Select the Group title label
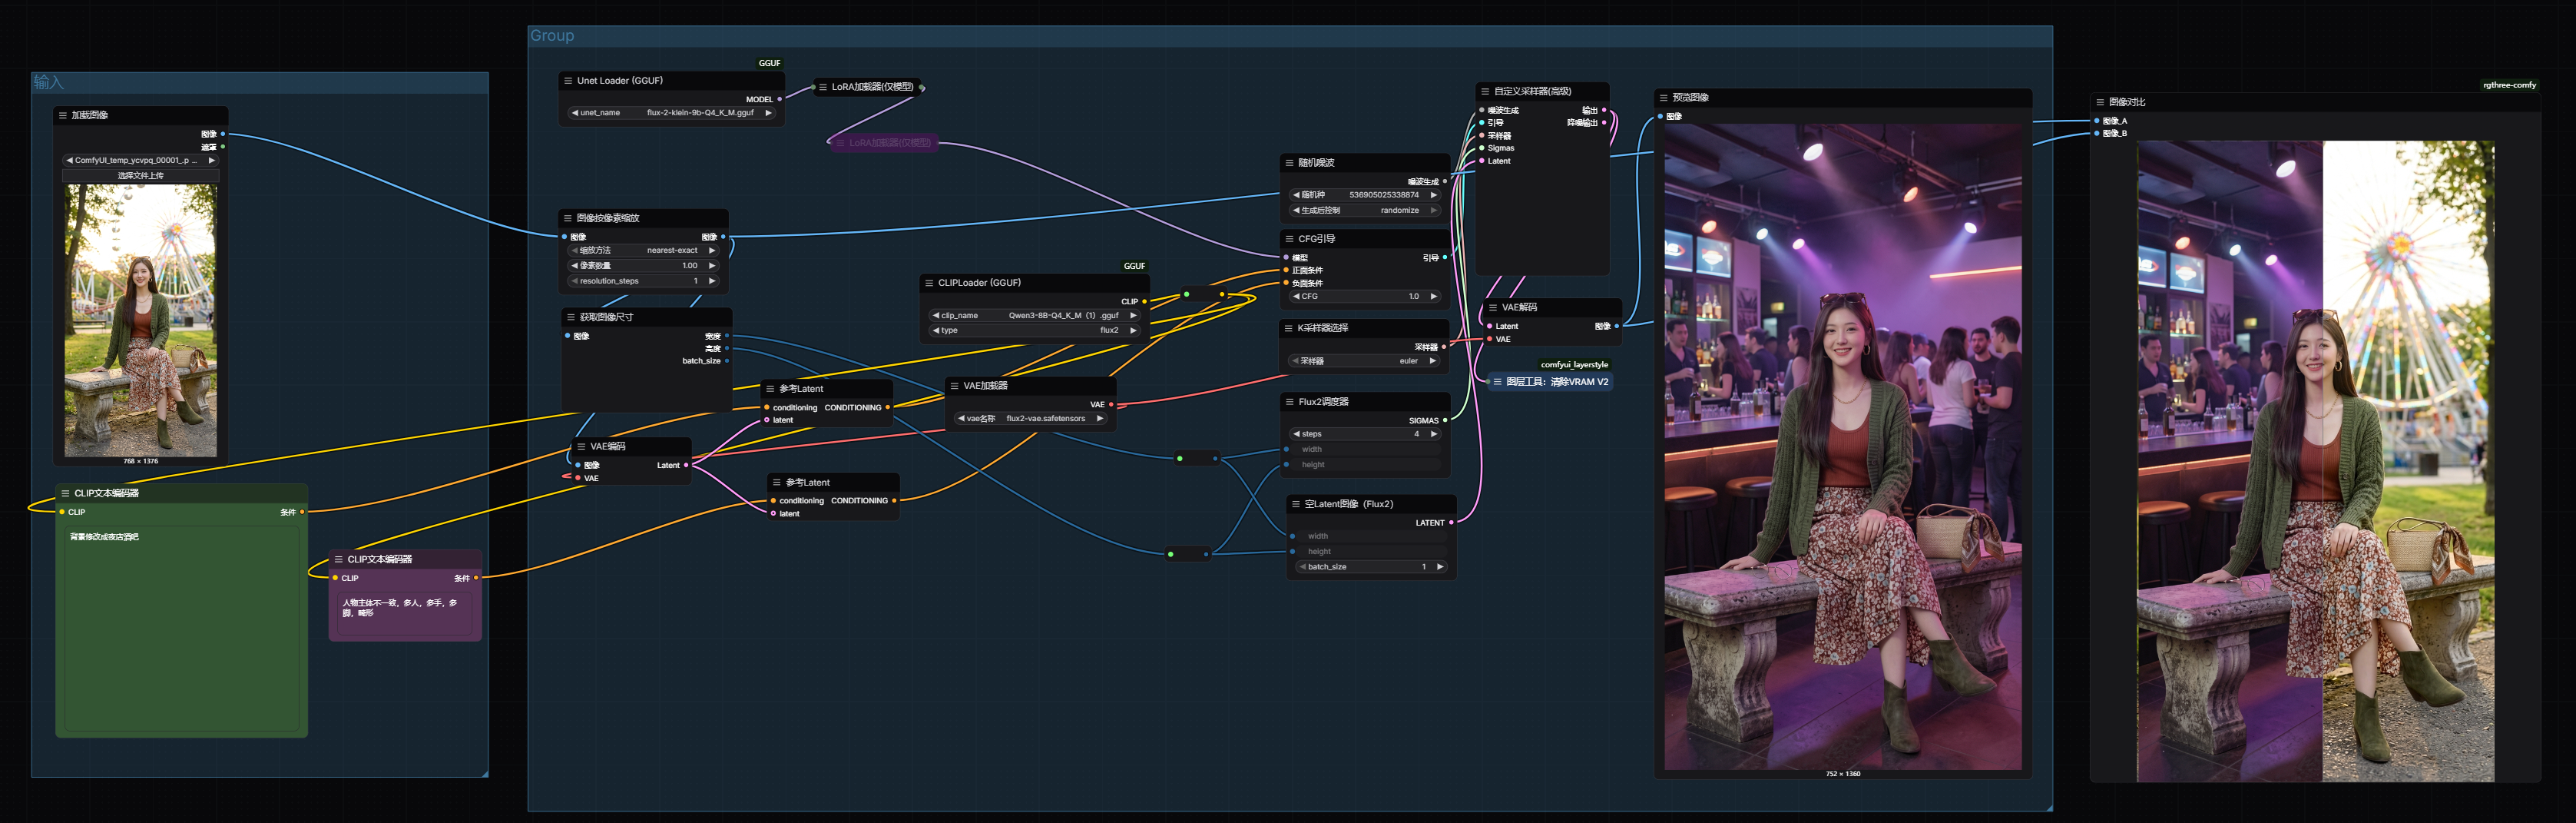The height and width of the screenshot is (823, 2576). pos(552,36)
